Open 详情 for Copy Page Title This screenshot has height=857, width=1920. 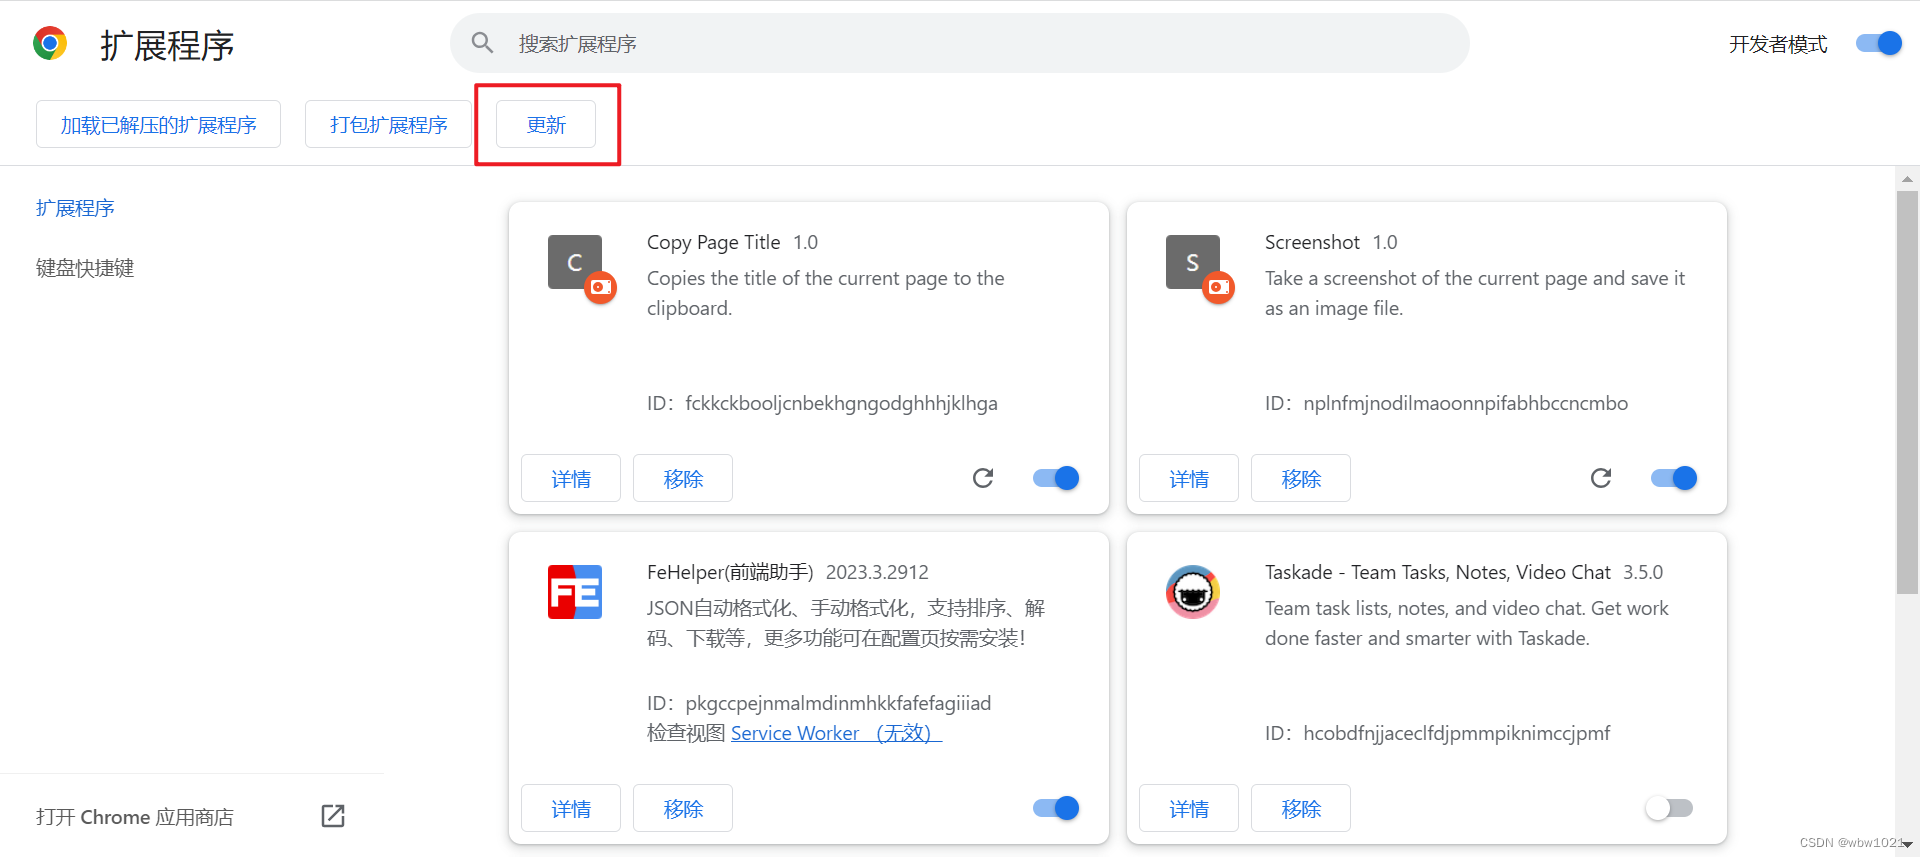(571, 478)
